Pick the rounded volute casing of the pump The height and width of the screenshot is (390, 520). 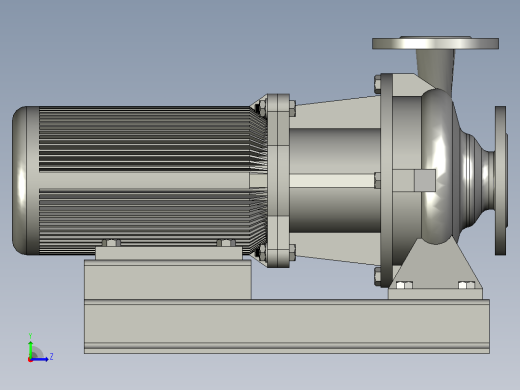pos(437,167)
